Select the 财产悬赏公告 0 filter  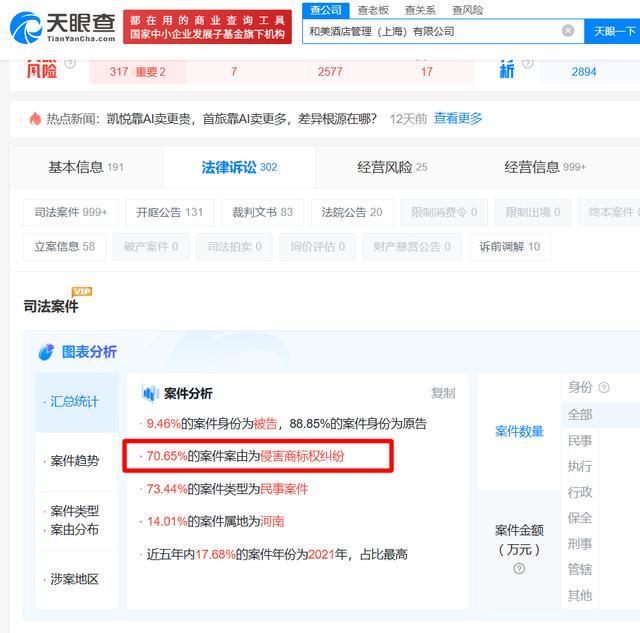click(412, 247)
